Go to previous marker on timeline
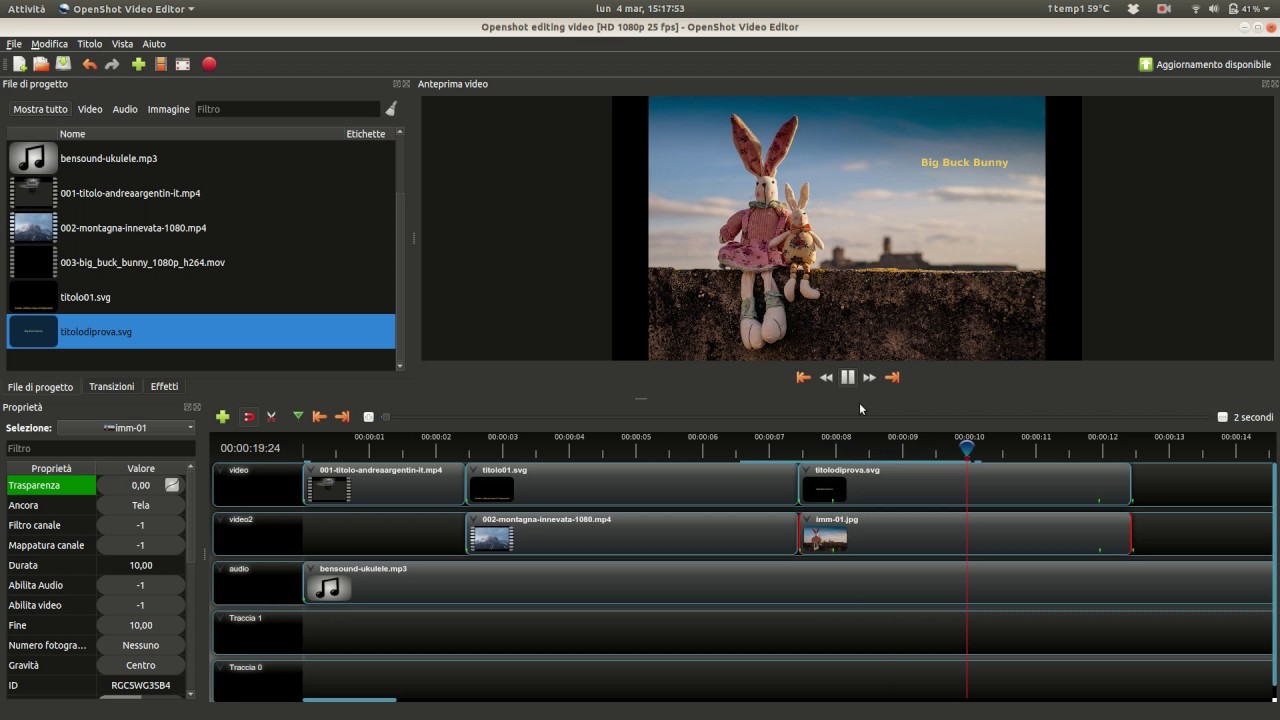Viewport: 1280px width, 720px height. [320, 417]
